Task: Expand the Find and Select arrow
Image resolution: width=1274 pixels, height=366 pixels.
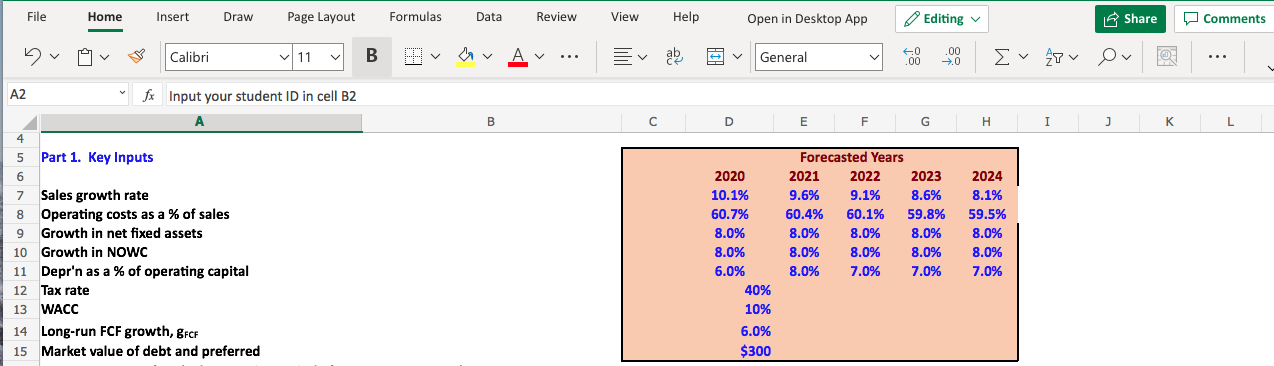Action: pos(1127,58)
